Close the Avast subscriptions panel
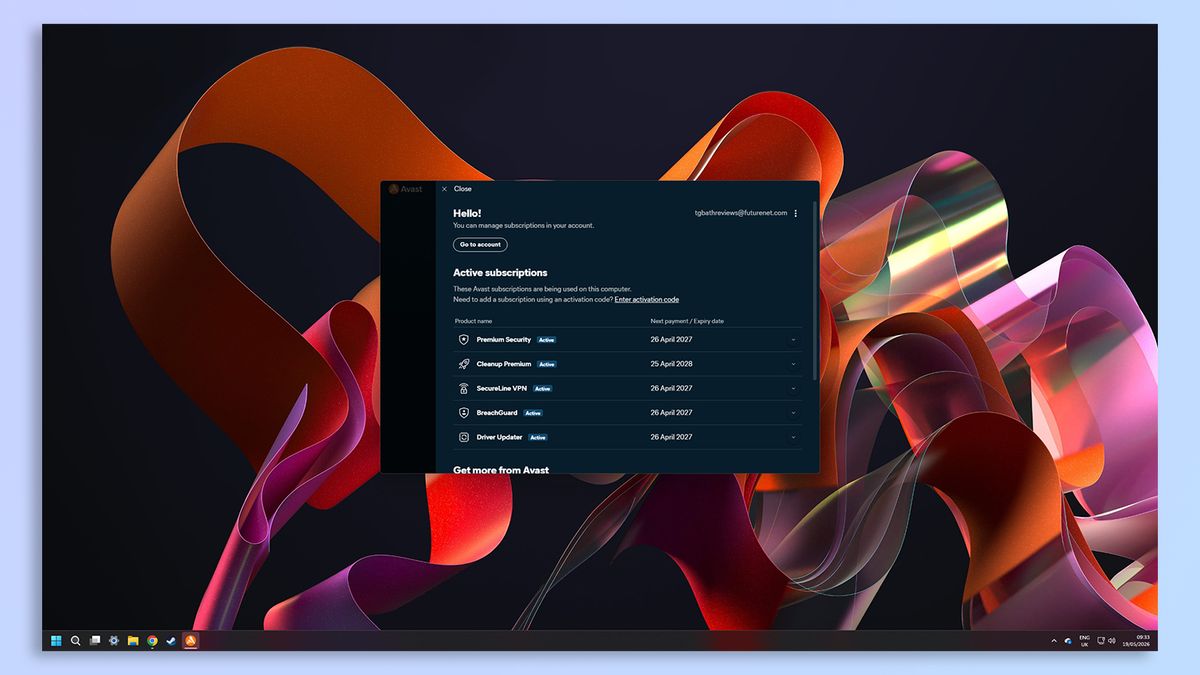1200x675 pixels. click(457, 189)
